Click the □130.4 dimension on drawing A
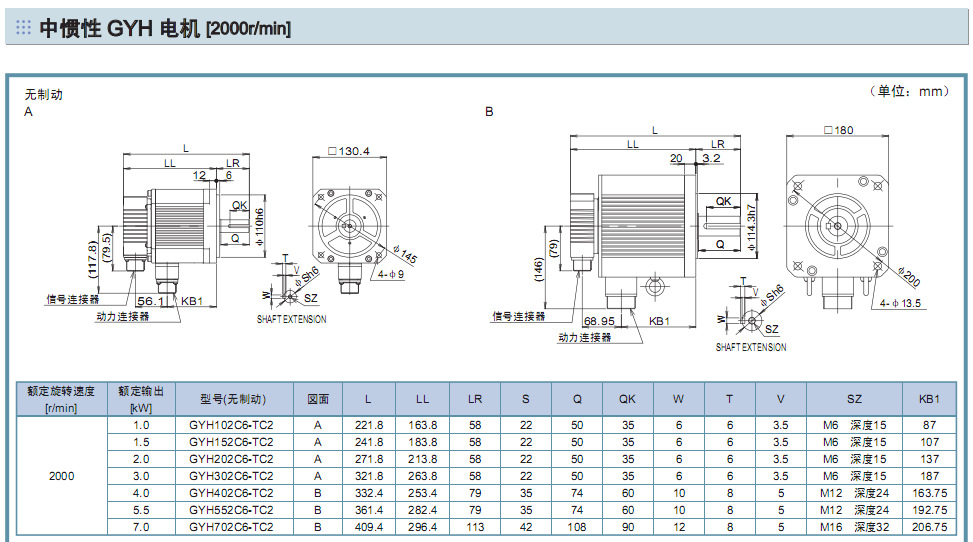Image resolution: width=973 pixels, height=542 pixels. tap(349, 151)
